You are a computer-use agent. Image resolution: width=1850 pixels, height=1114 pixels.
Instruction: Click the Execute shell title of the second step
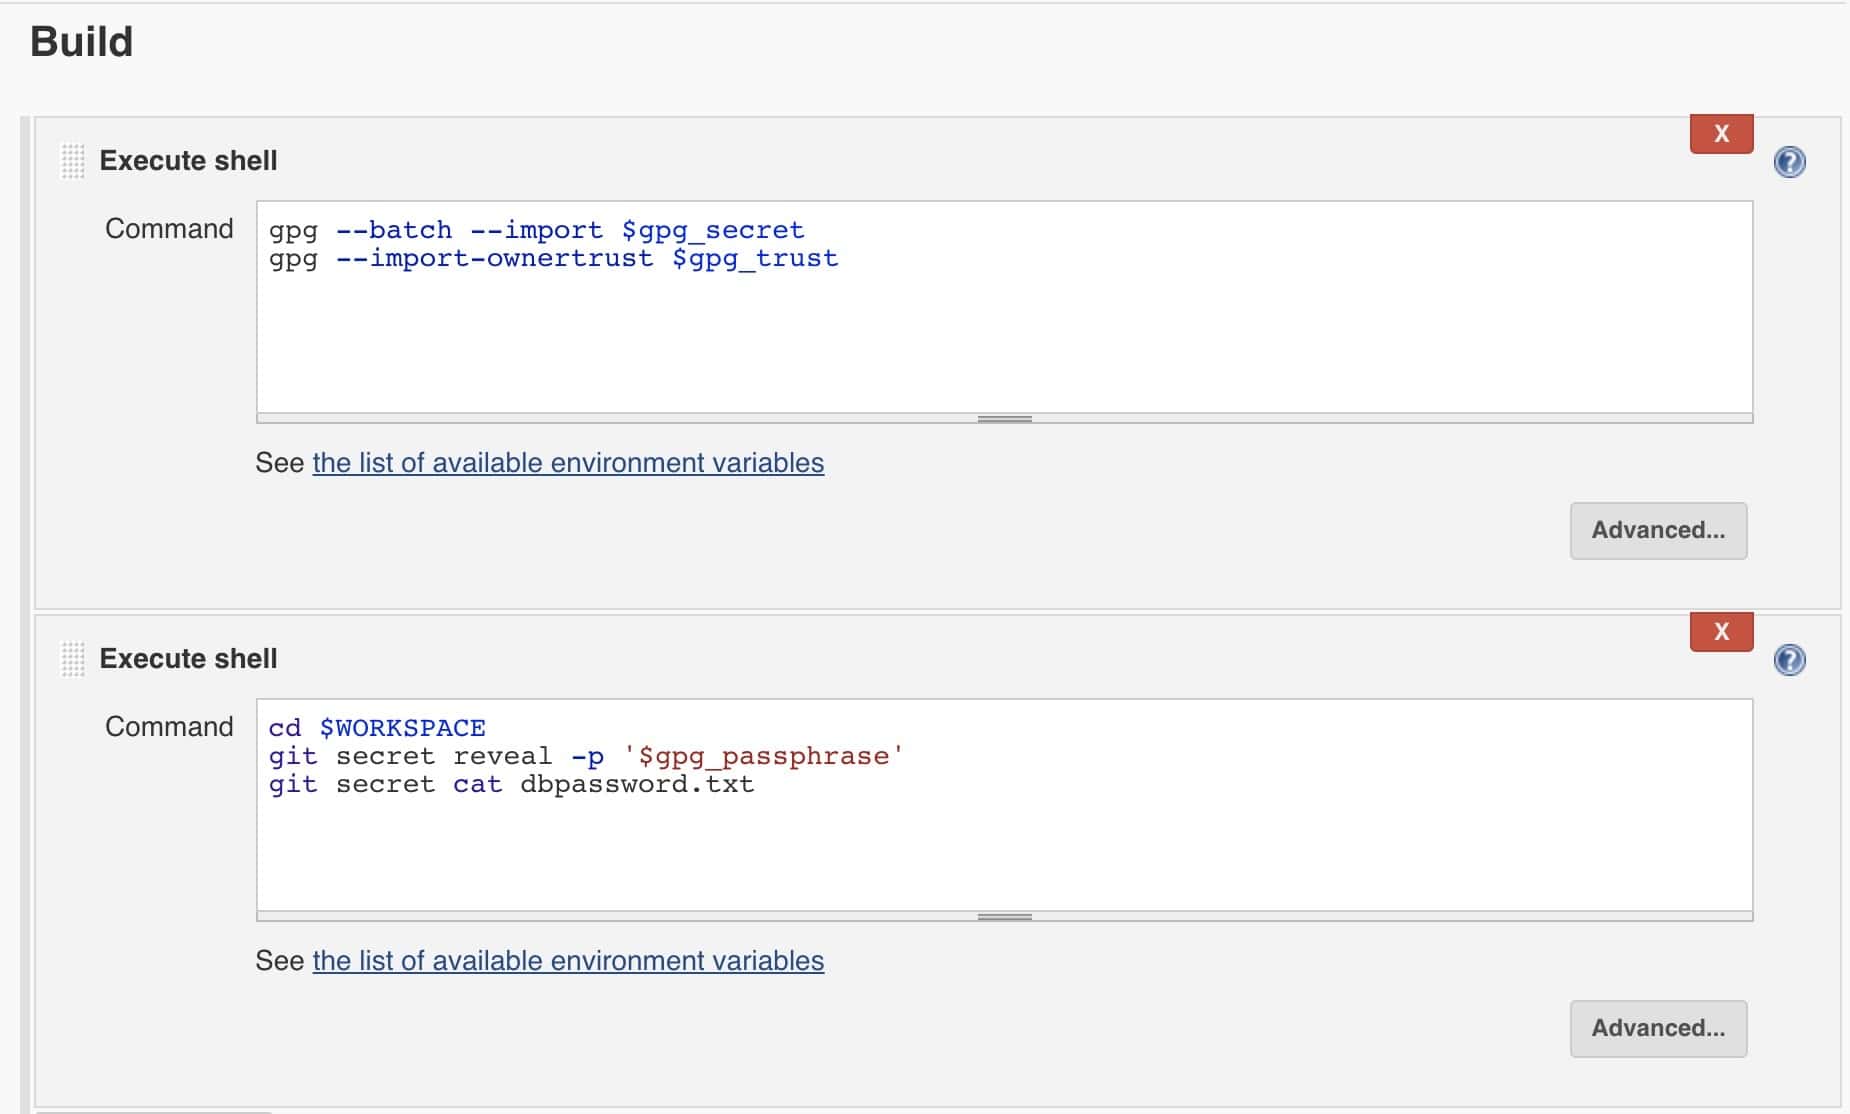coord(187,658)
